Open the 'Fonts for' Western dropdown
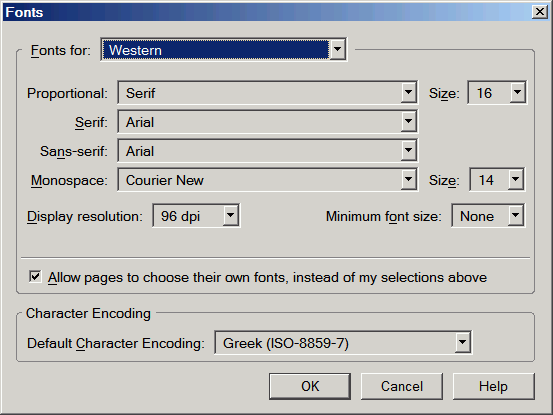The height and width of the screenshot is (415, 553). (x=224, y=50)
